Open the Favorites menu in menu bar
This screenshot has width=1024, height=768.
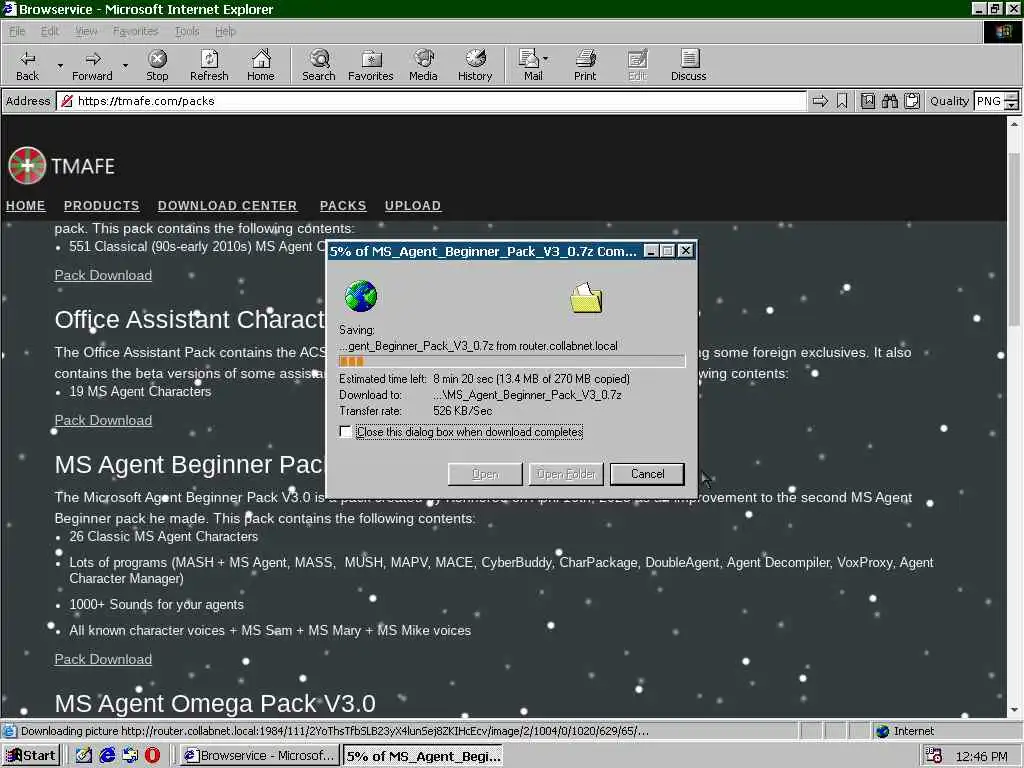[x=135, y=31]
